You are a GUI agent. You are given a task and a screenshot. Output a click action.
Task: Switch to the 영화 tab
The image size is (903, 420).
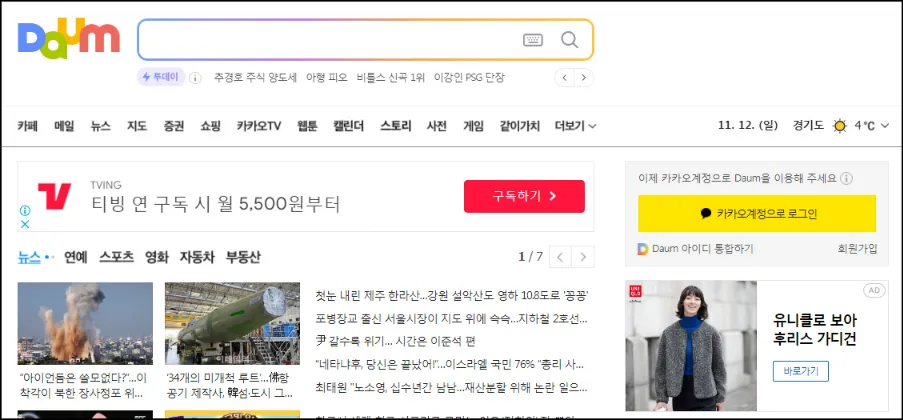(157, 257)
